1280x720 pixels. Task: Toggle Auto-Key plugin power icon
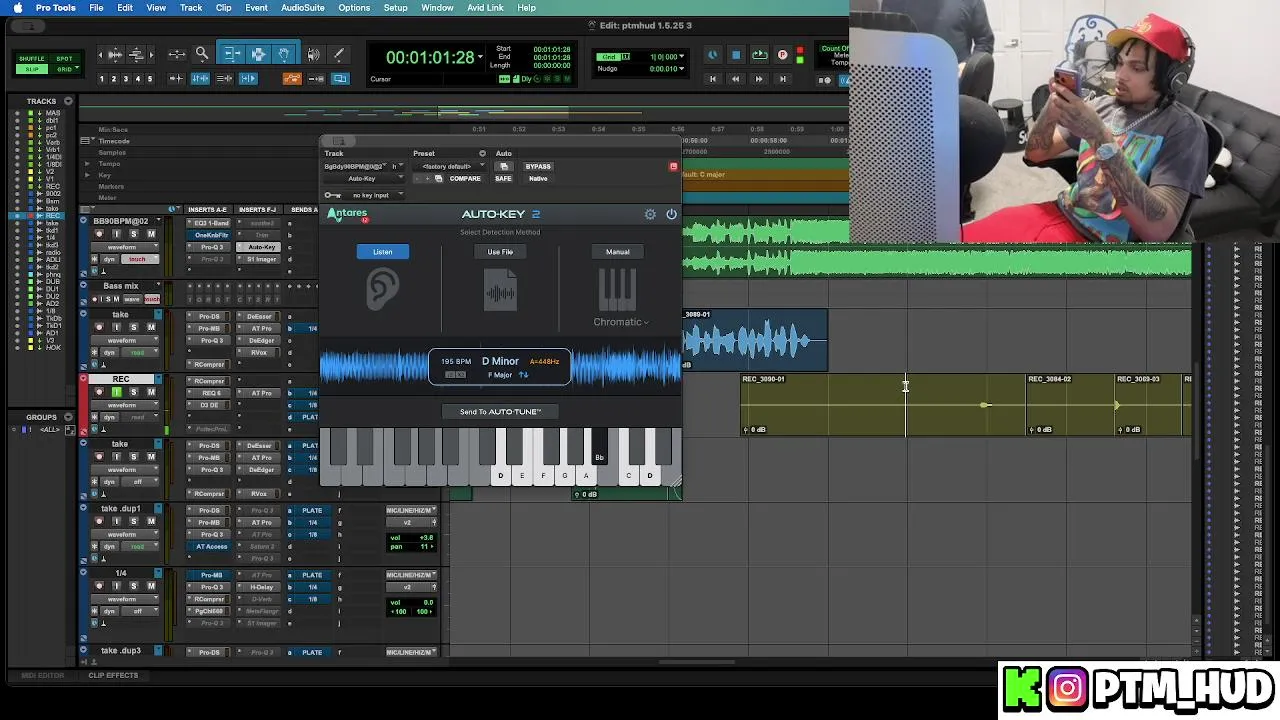coord(671,214)
